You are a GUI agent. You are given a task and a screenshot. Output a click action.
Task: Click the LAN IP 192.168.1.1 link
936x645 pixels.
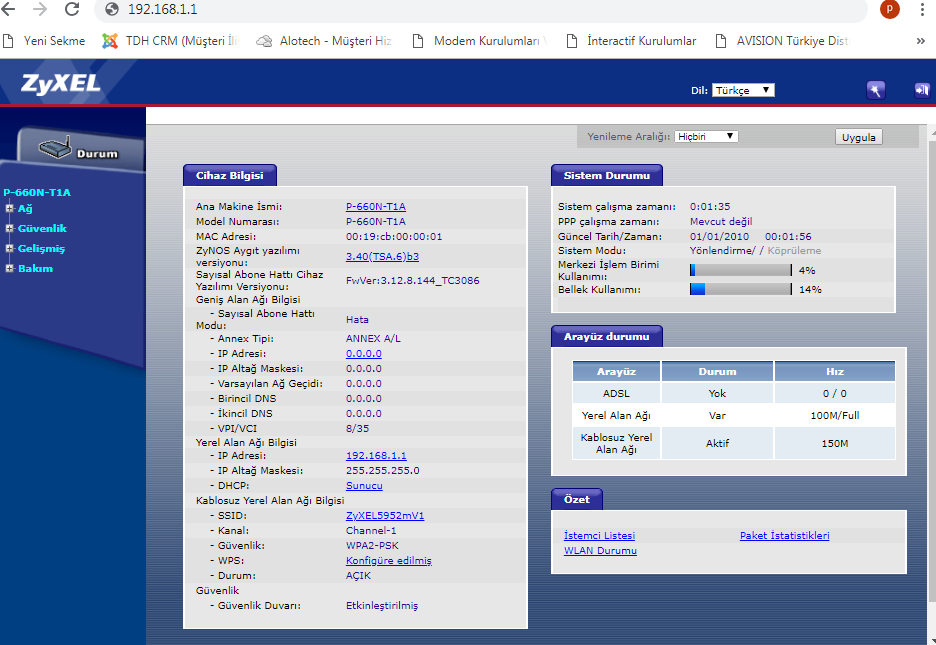click(377, 456)
